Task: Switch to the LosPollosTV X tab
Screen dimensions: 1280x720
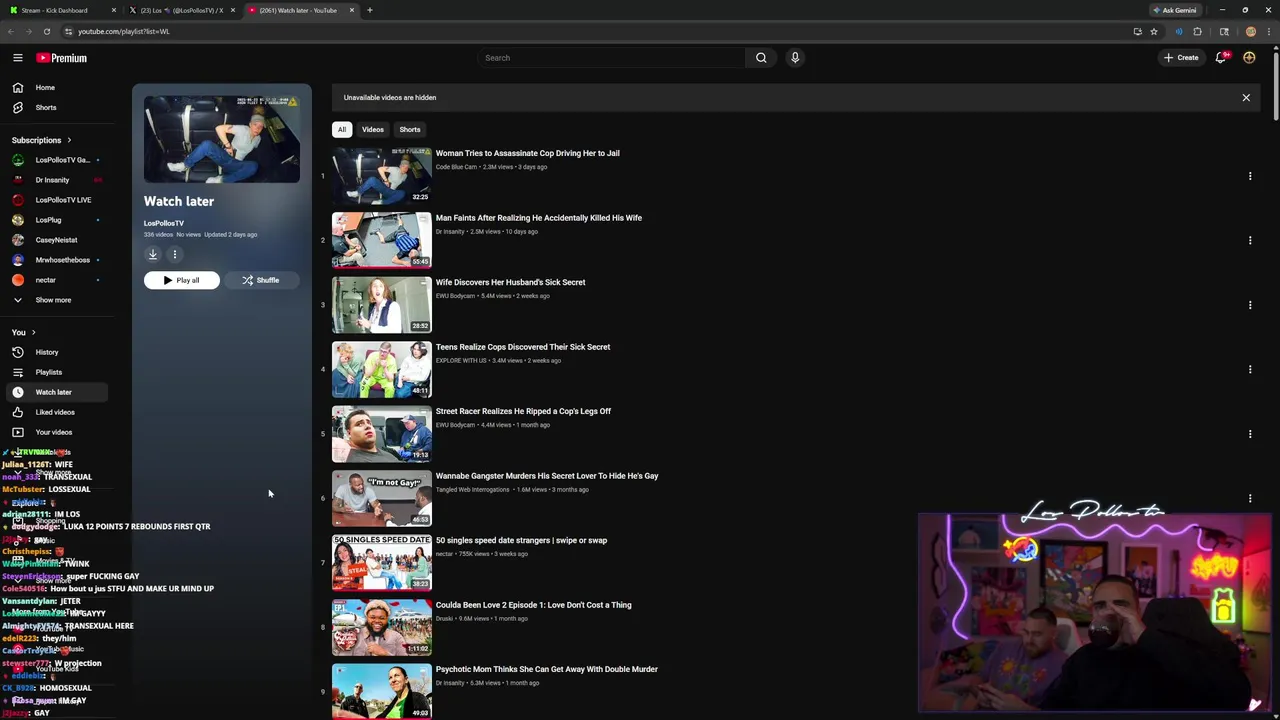Action: click(180, 10)
